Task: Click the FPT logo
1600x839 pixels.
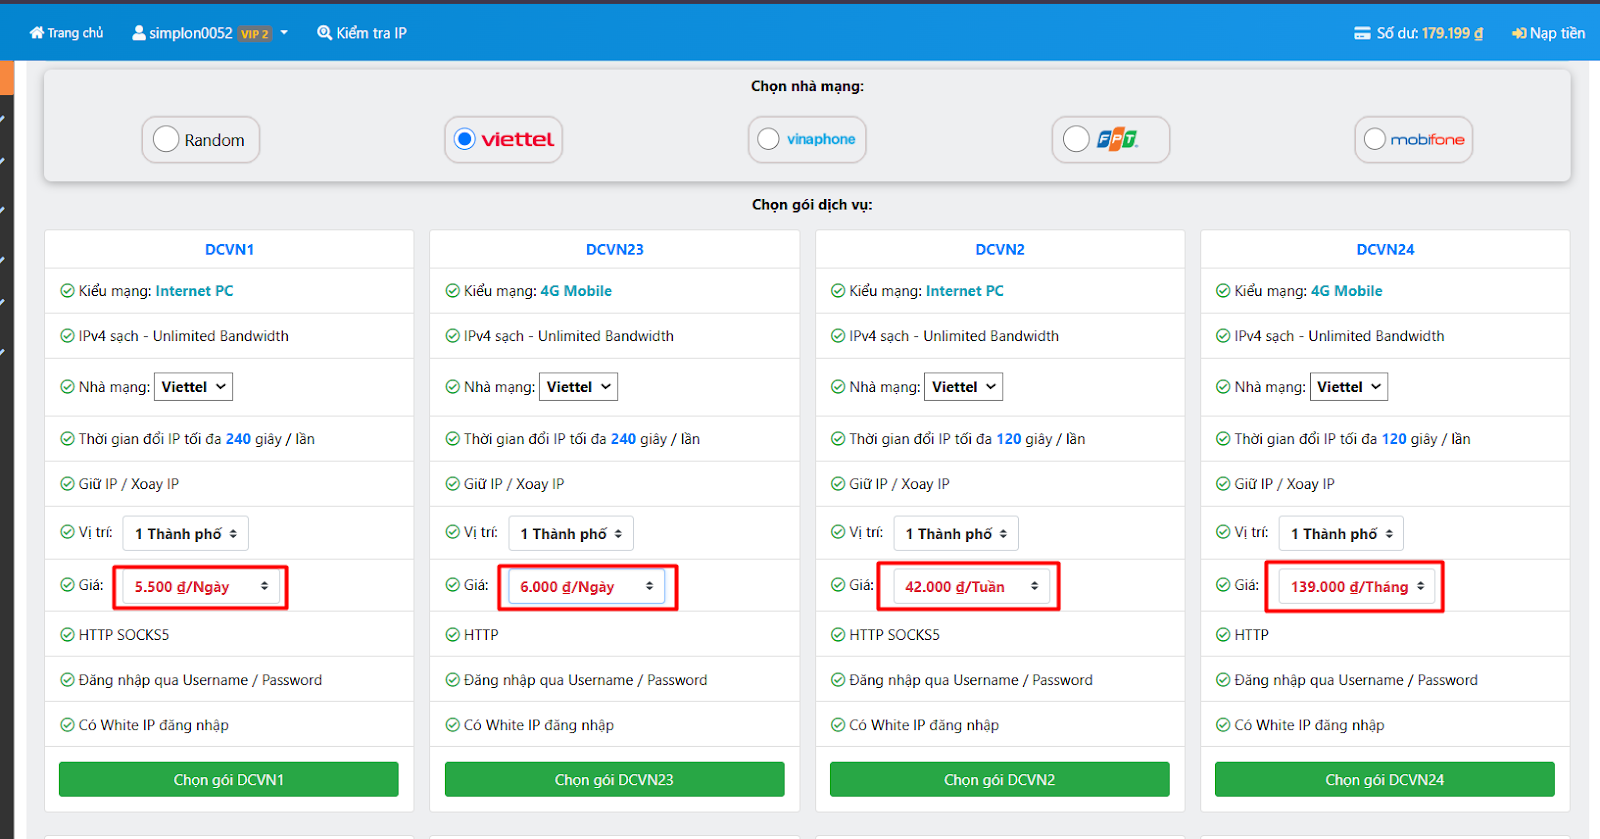Action: (x=1117, y=139)
